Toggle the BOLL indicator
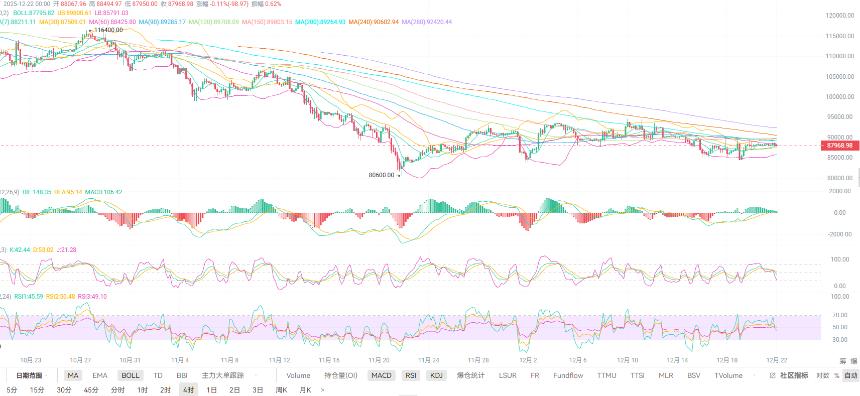Image resolution: width=860 pixels, height=396 pixels. pos(130,376)
